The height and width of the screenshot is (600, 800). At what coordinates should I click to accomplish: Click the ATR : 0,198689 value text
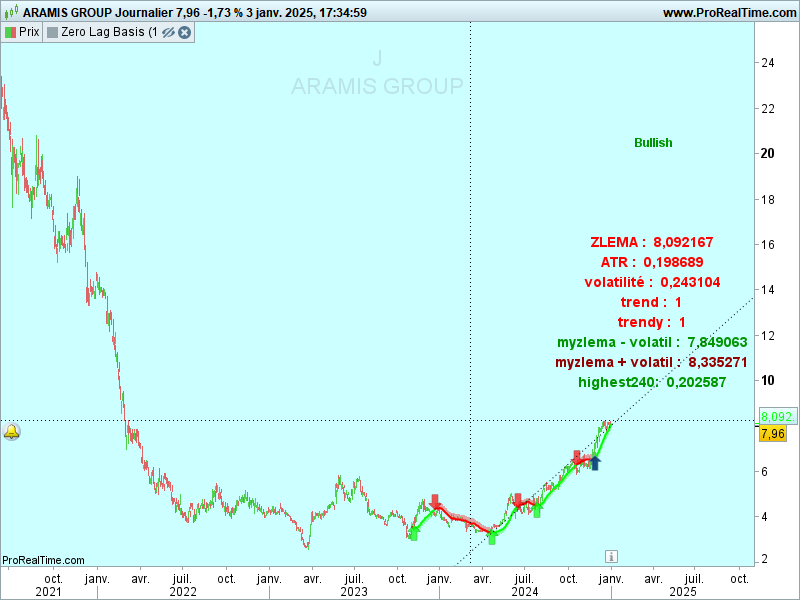652,262
